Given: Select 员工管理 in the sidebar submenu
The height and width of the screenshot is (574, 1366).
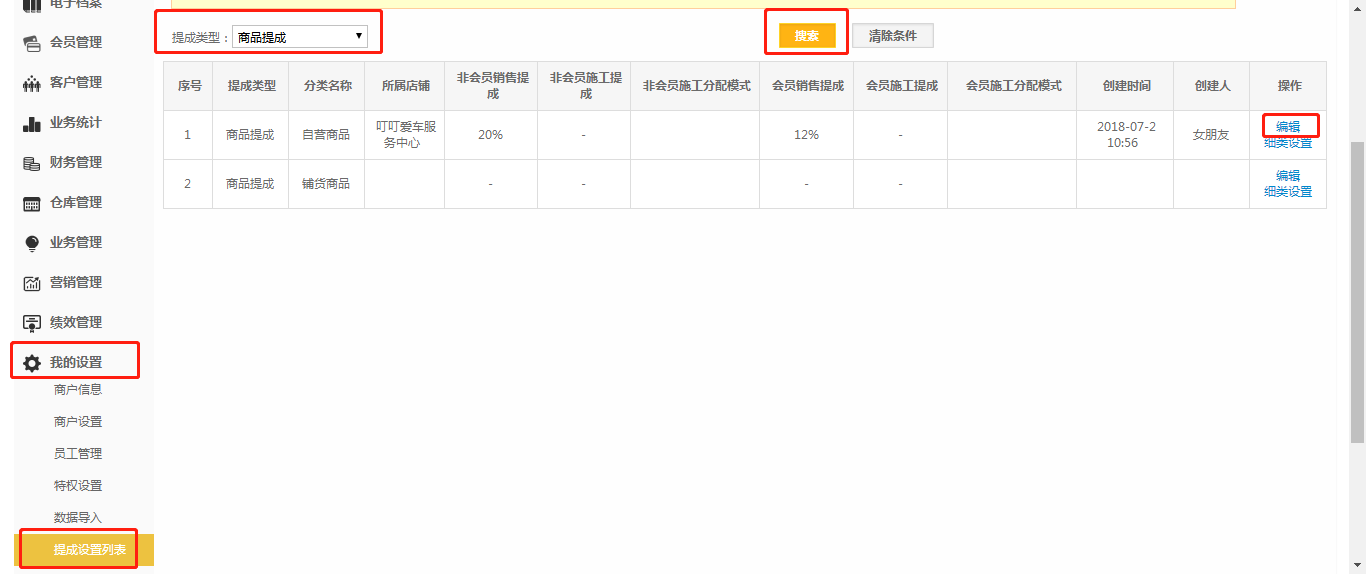Looking at the screenshot, I should point(78,454).
